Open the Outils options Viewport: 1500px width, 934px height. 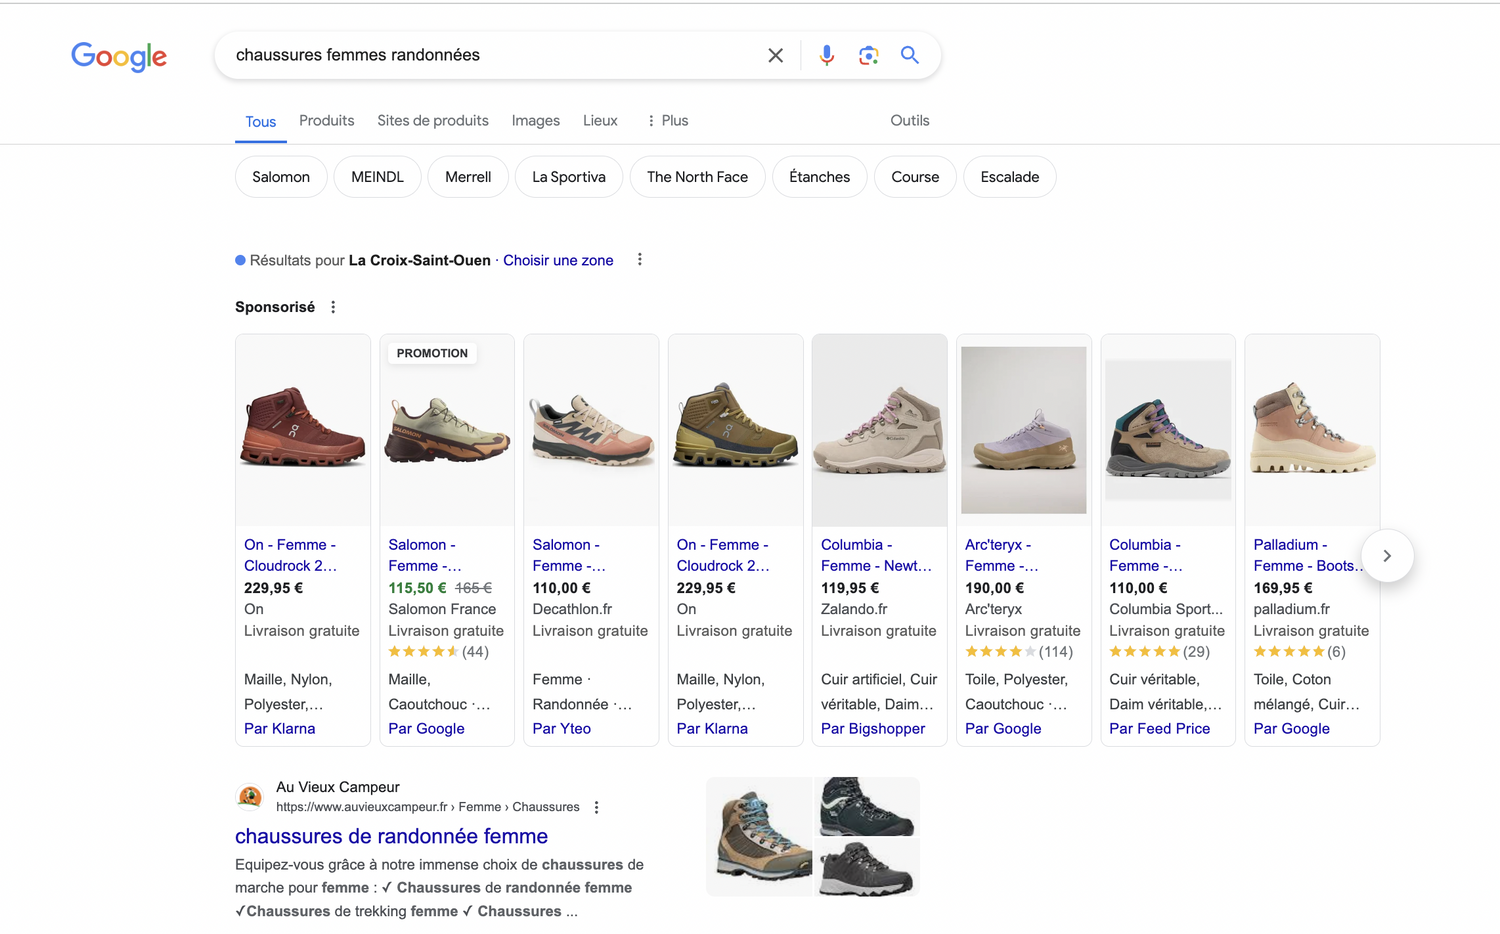910,121
